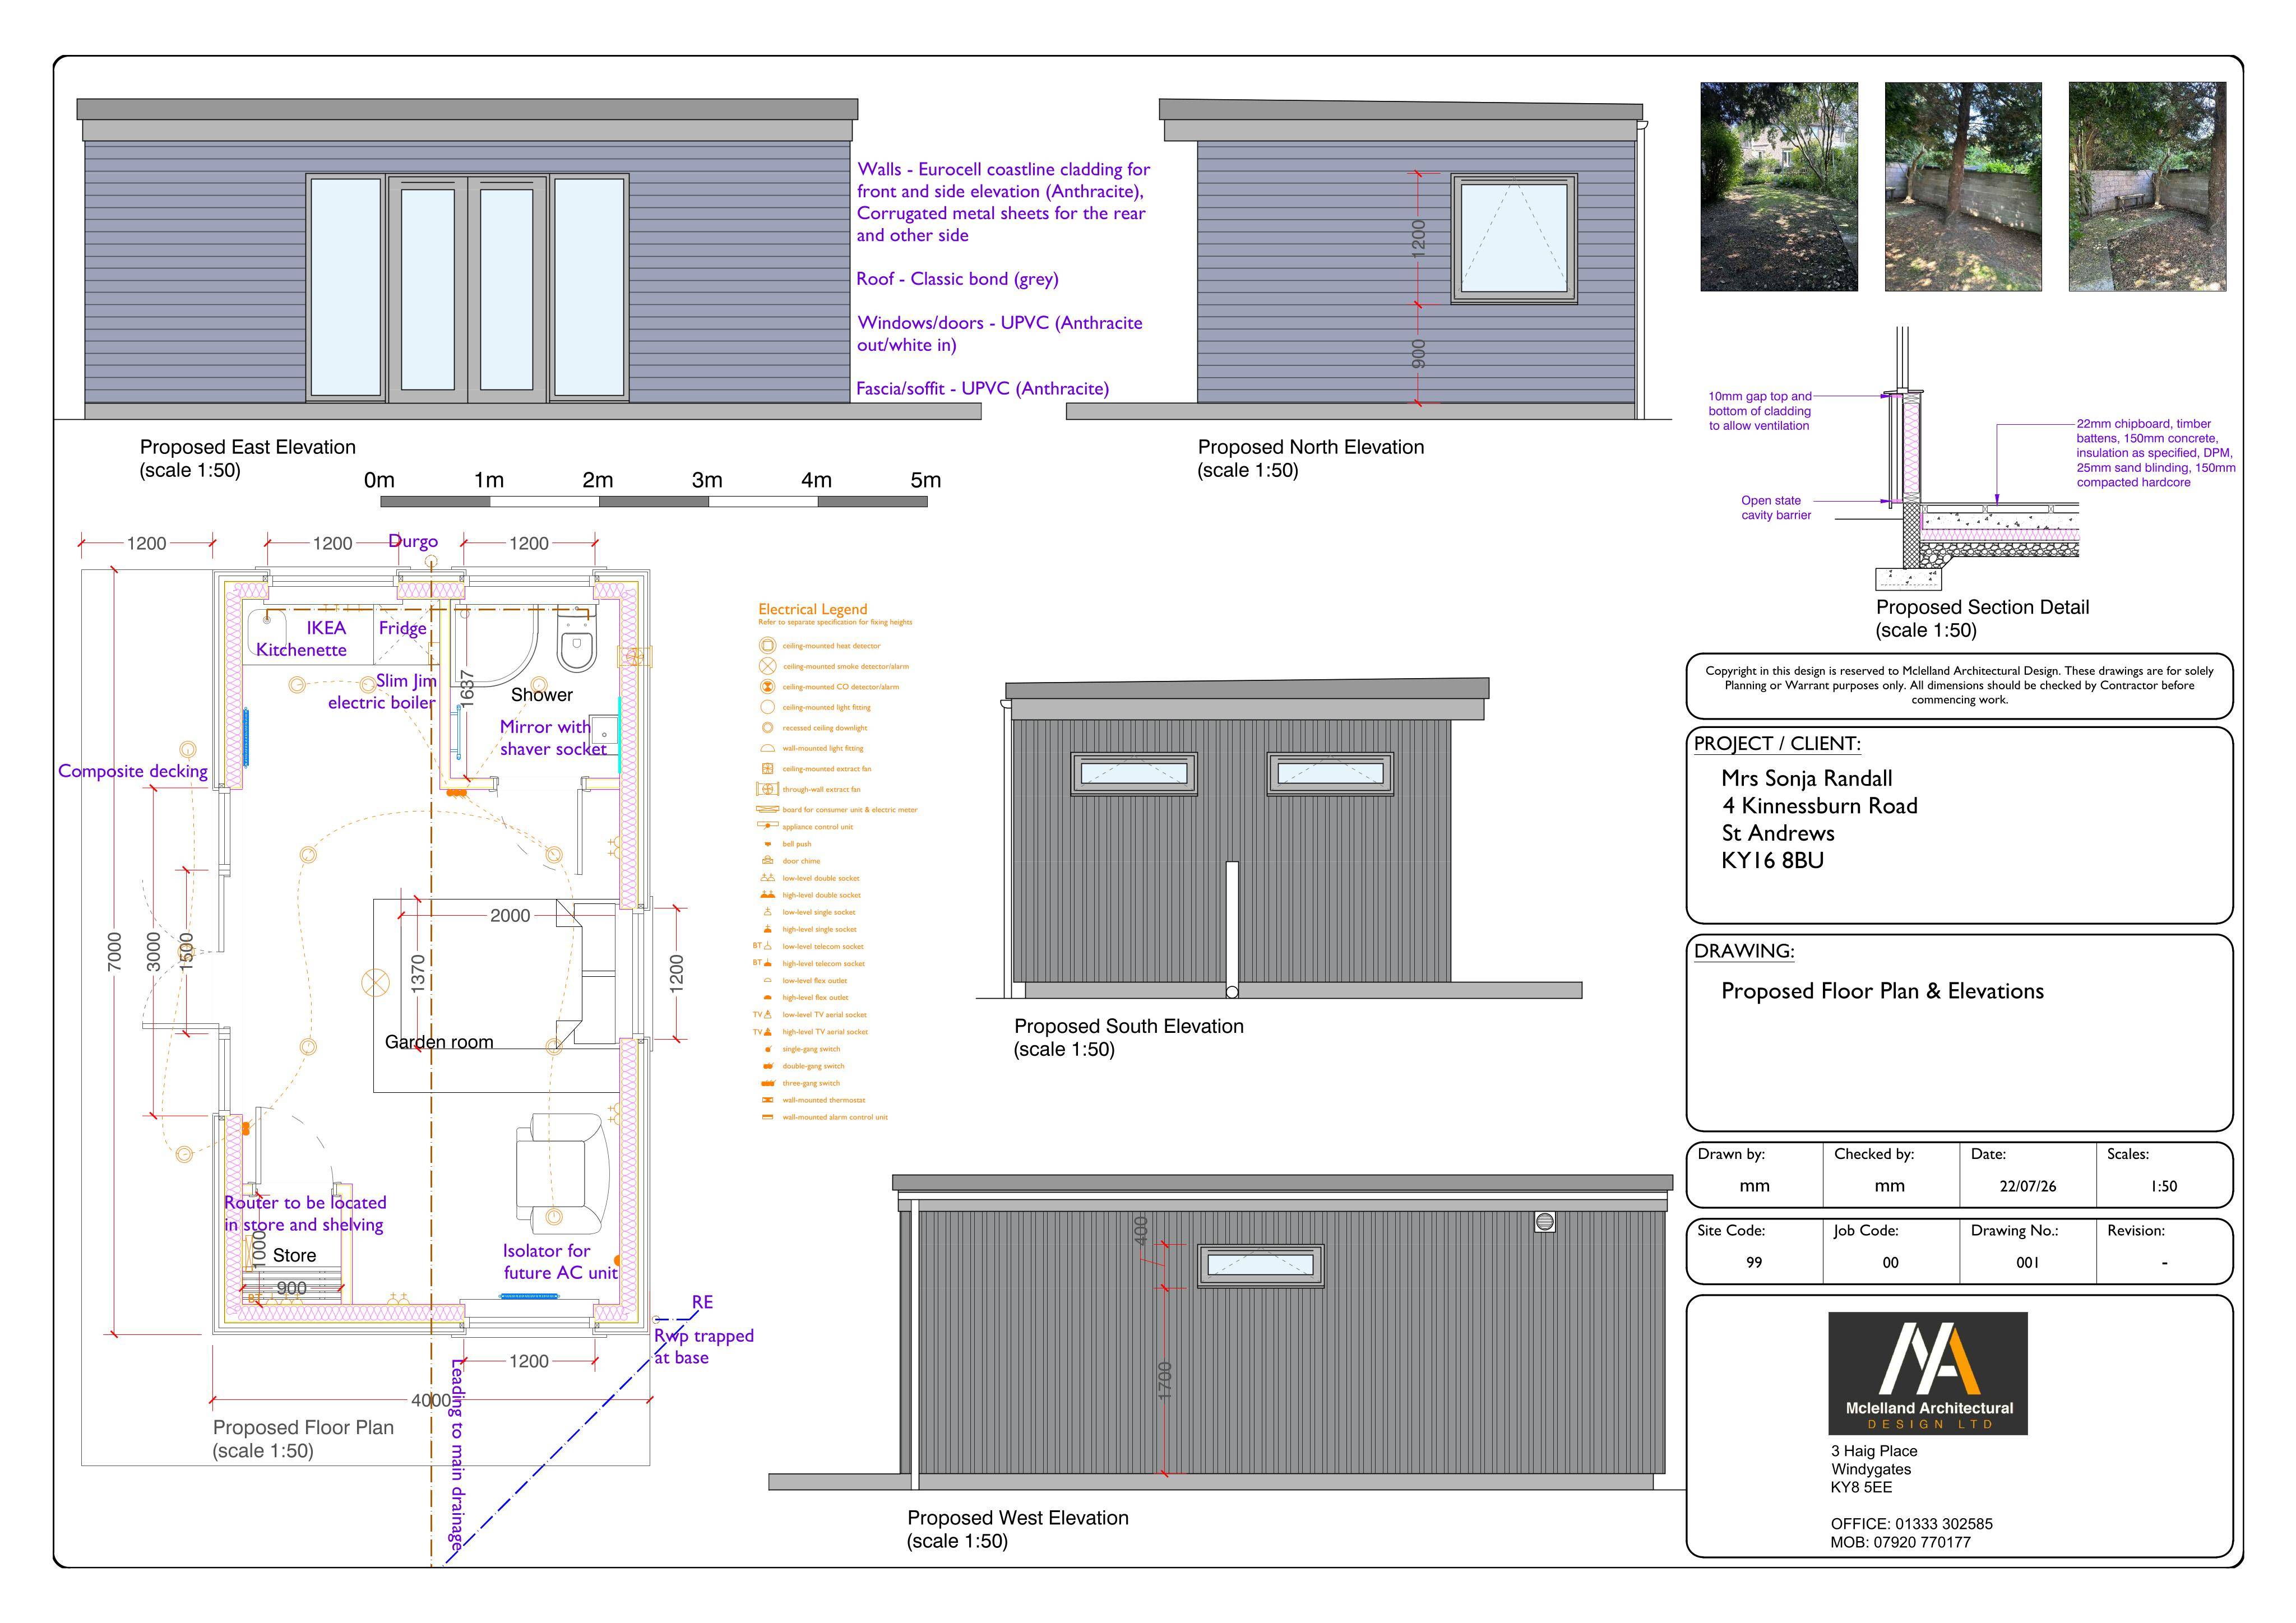Image resolution: width=2296 pixels, height=1623 pixels.
Task: Click the high-level TV aerial socket legend symbol
Action: (763, 1031)
